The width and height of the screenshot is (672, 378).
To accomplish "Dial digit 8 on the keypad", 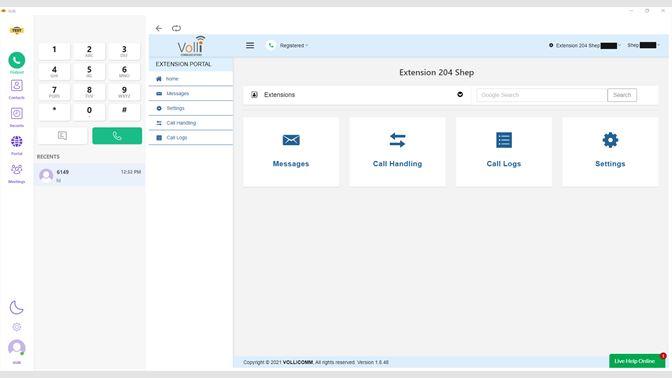I will click(89, 91).
